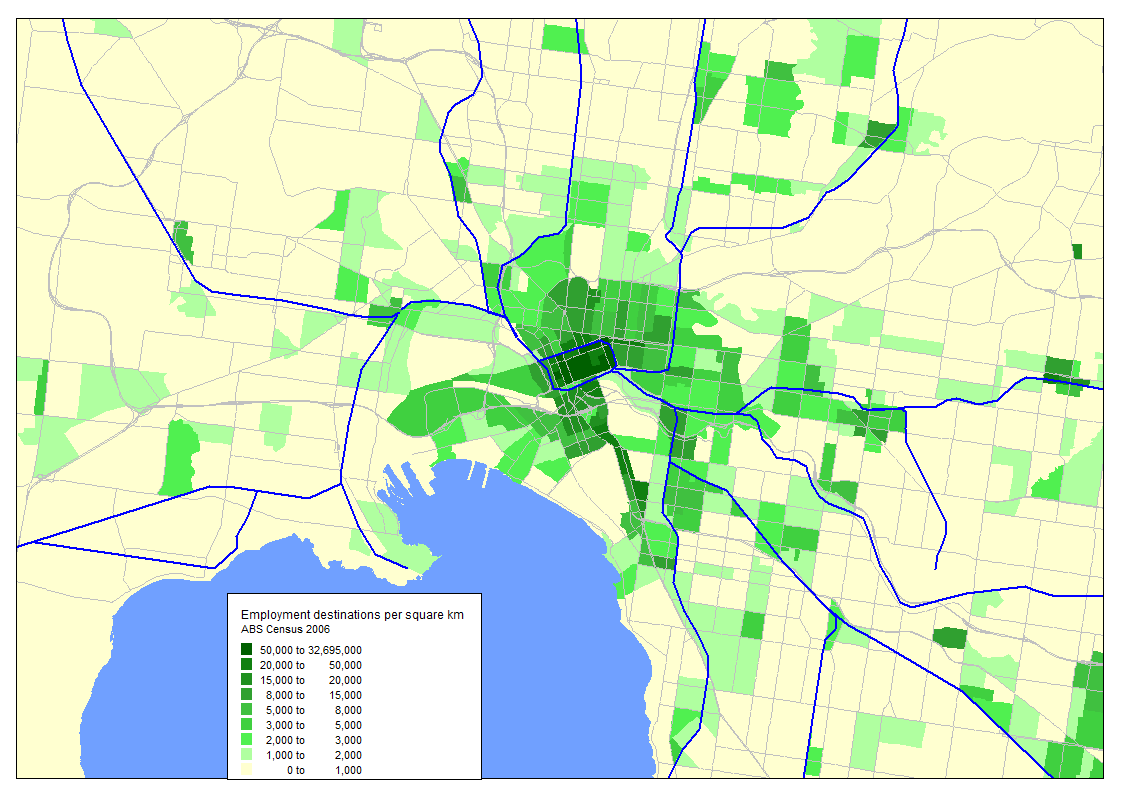Select the 5,000 to 8,000 legend swatch
This screenshot has width=1122, height=794.
[x=247, y=710]
